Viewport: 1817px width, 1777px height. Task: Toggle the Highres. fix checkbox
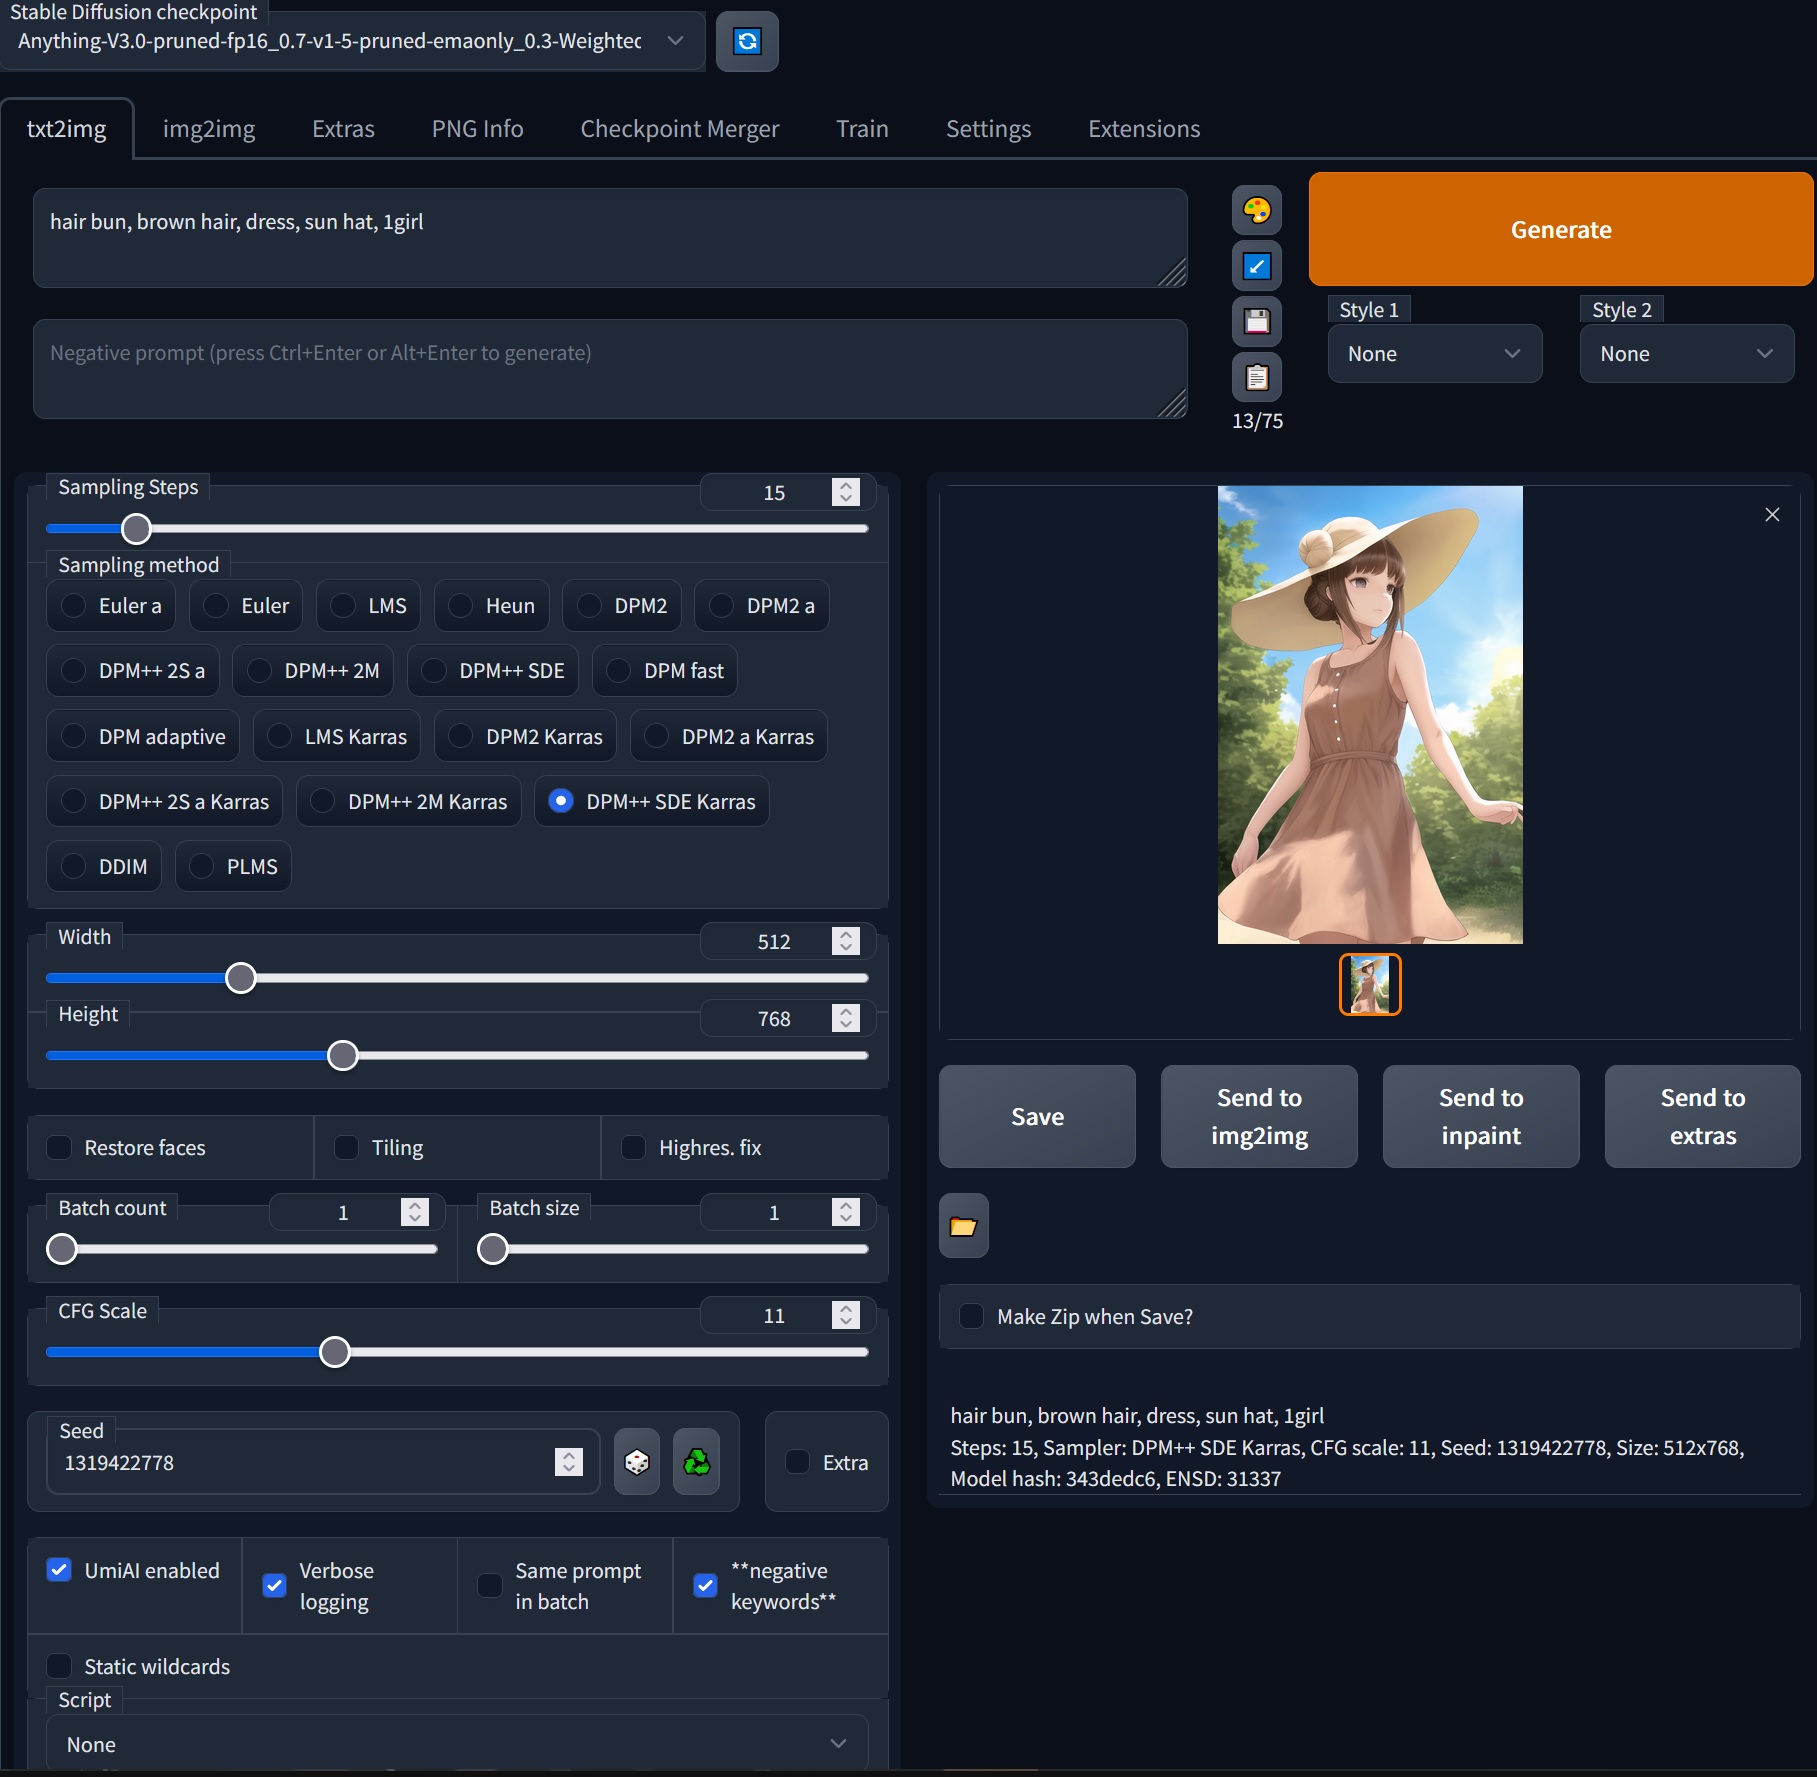click(x=634, y=1147)
